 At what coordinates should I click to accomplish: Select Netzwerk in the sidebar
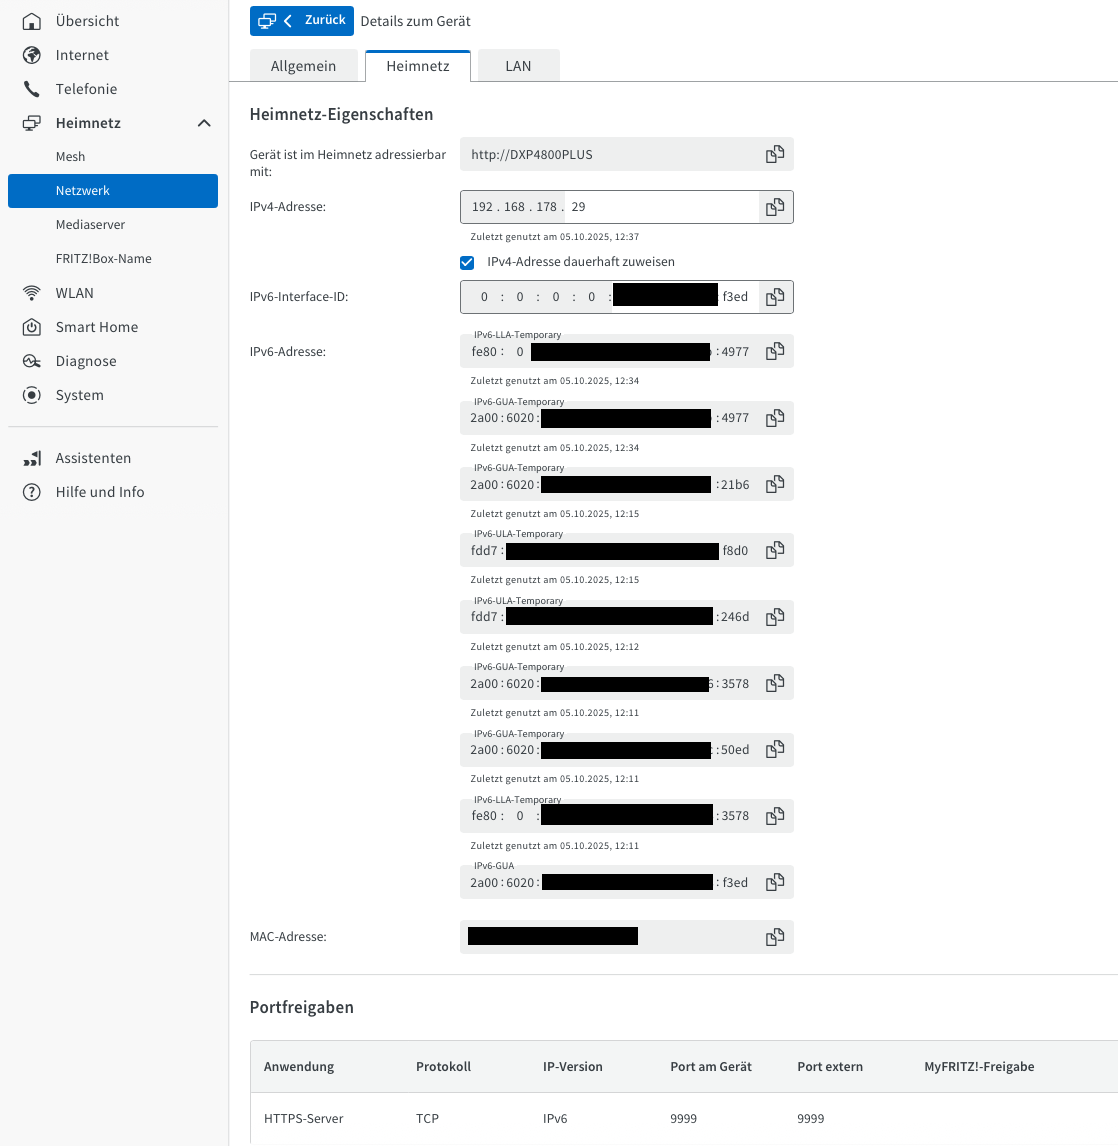[x=113, y=191]
